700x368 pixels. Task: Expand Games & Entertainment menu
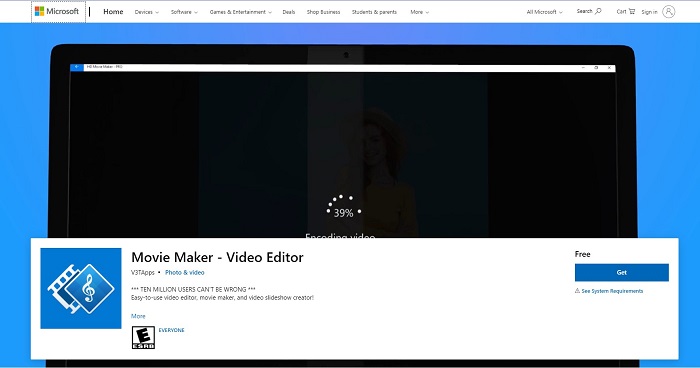tap(241, 12)
